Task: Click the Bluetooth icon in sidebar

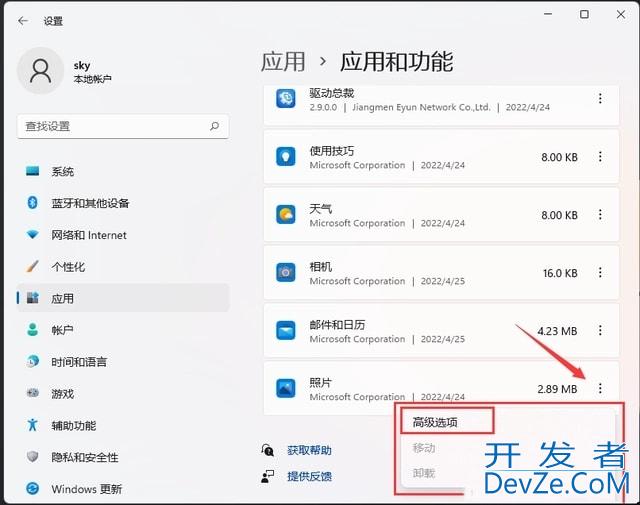Action: [x=32, y=202]
